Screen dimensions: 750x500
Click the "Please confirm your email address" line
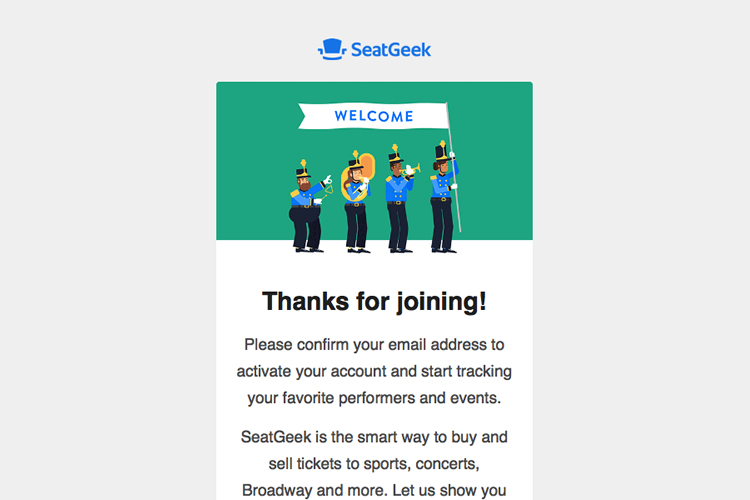pyautogui.click(x=374, y=346)
